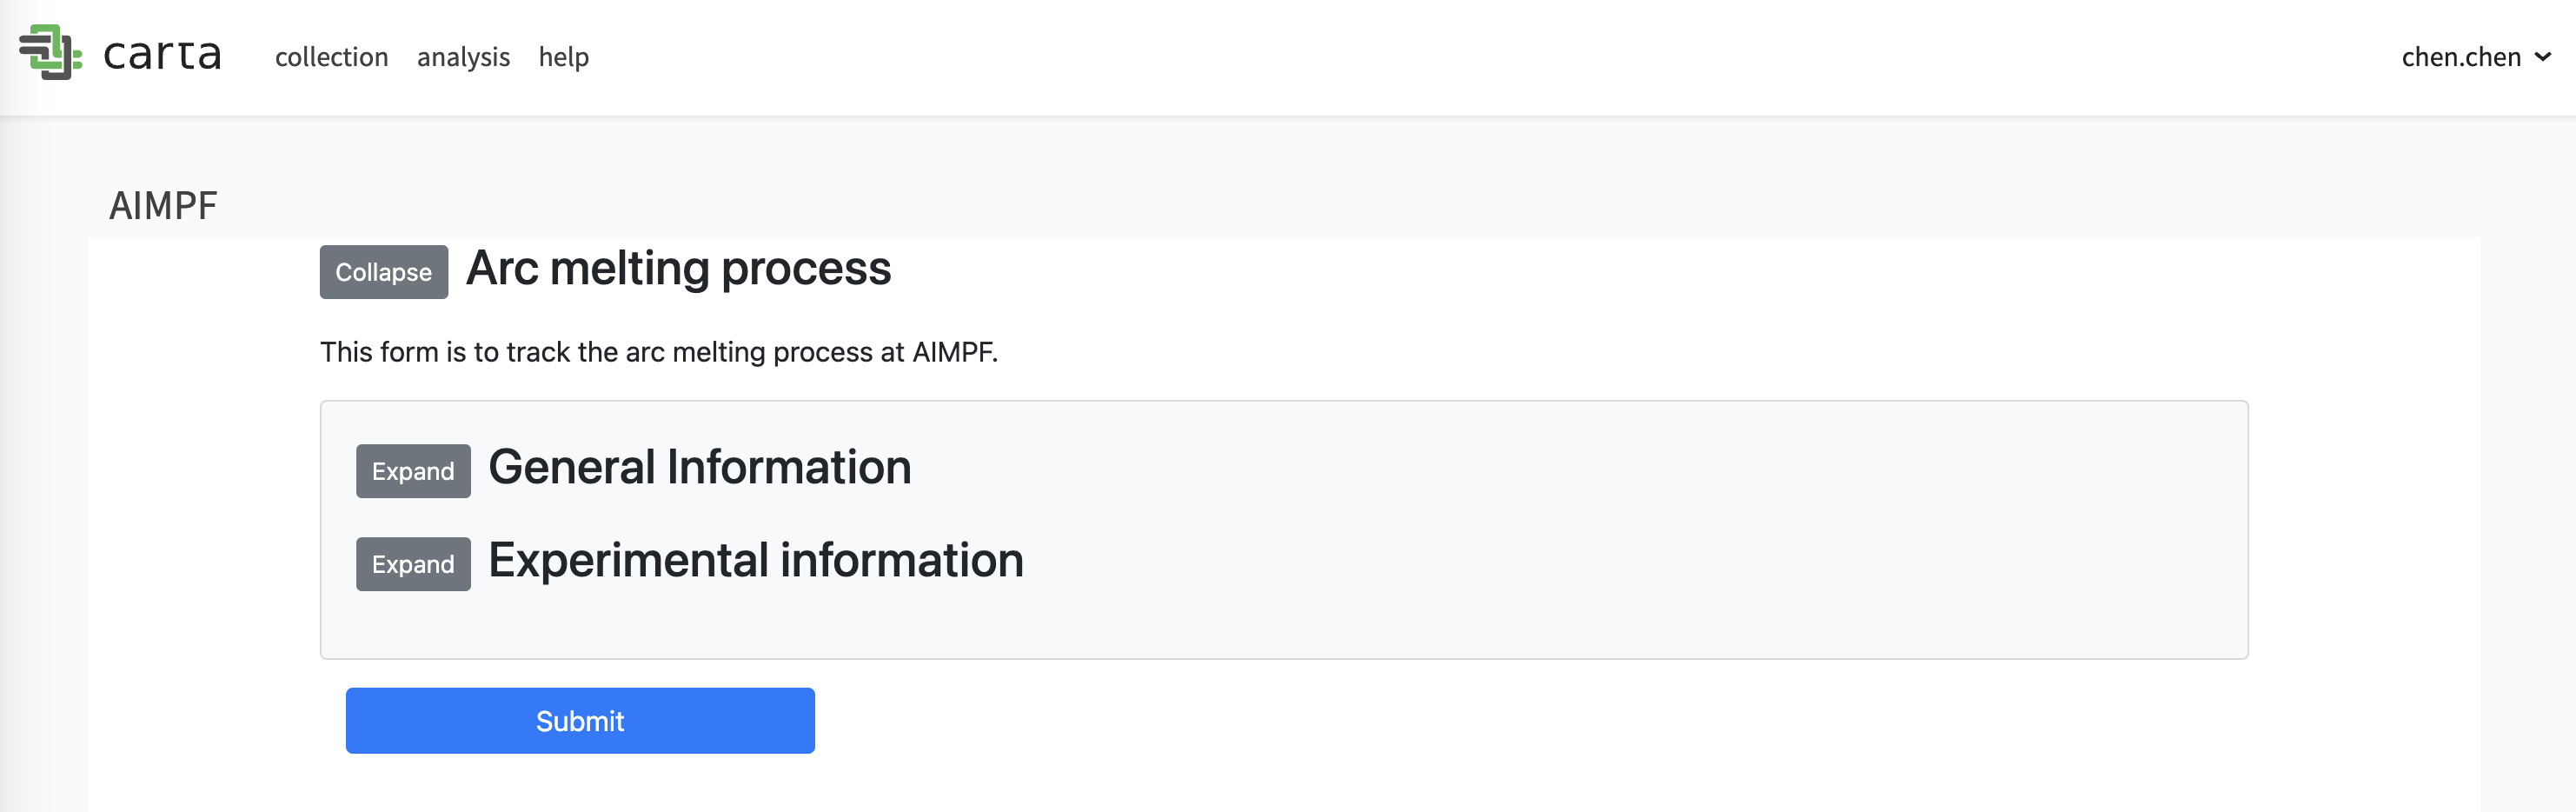Image resolution: width=2576 pixels, height=812 pixels.
Task: Expand the Experimental information section
Action: 413,564
